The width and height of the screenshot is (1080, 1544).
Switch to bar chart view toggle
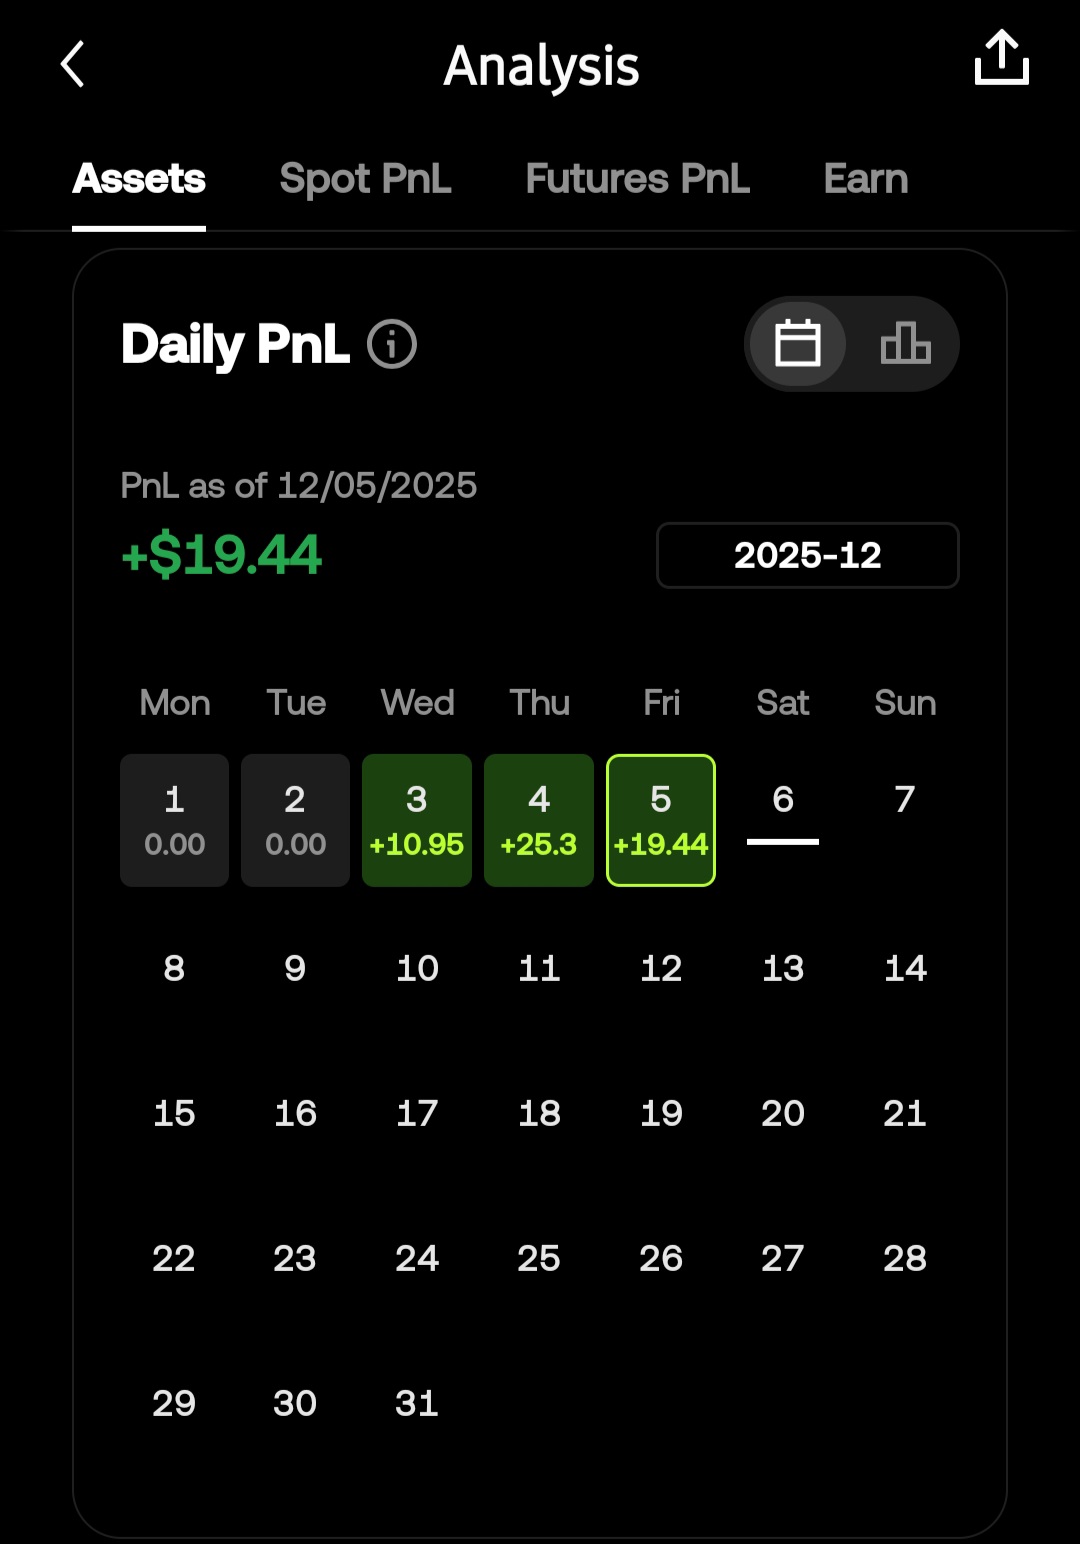(x=905, y=344)
